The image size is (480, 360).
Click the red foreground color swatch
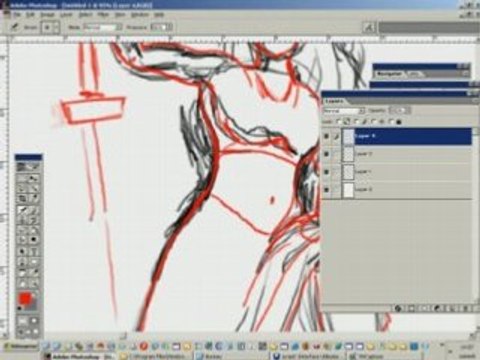point(25,298)
